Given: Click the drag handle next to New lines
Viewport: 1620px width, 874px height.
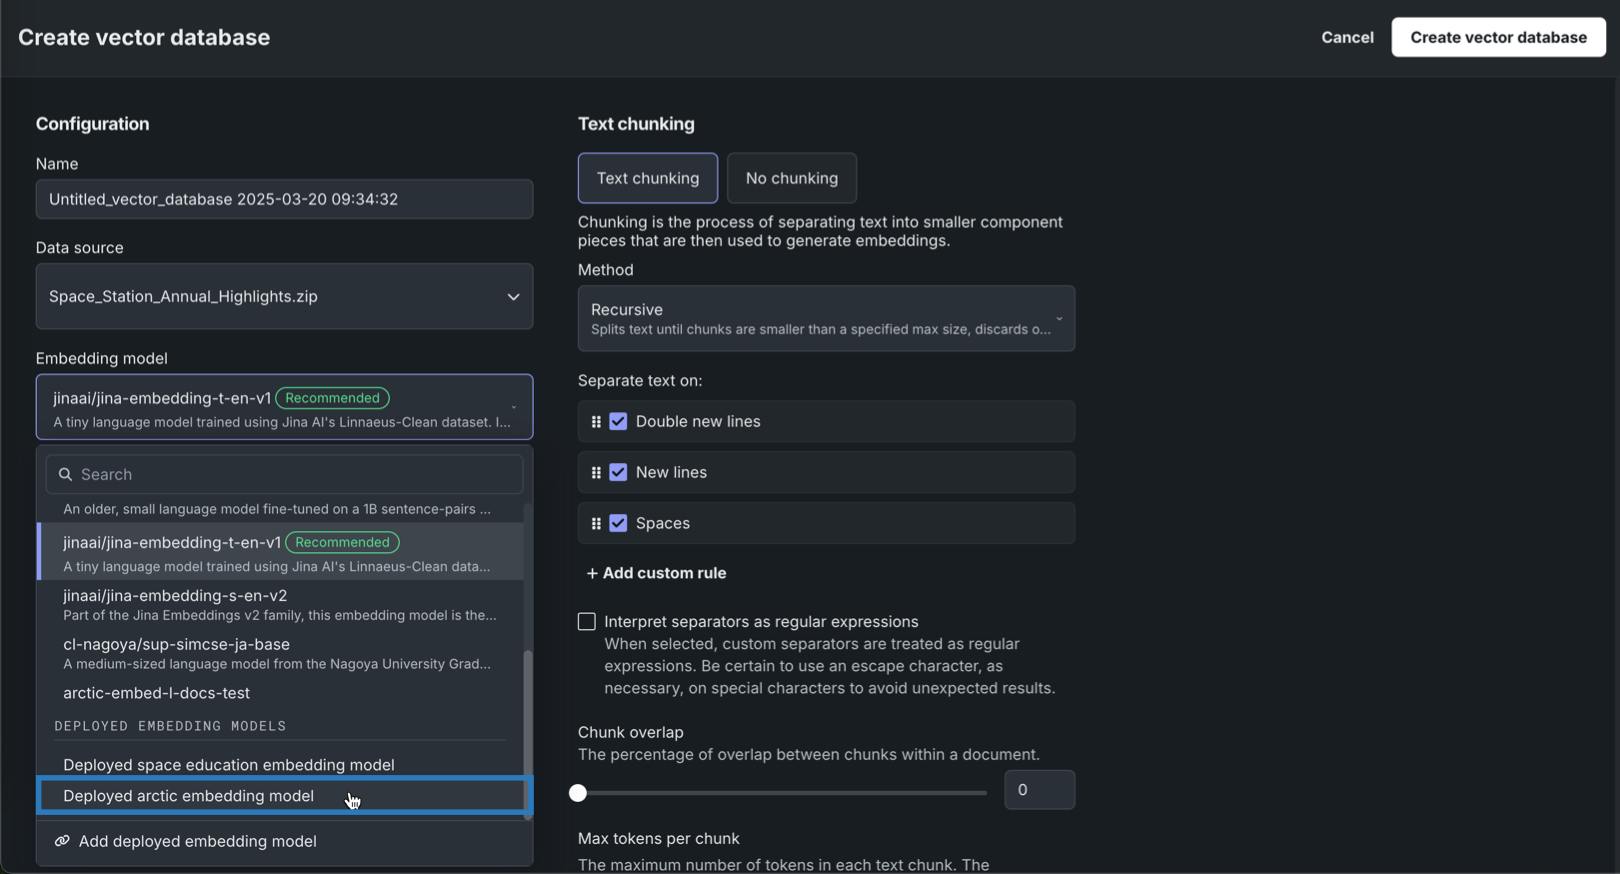Looking at the screenshot, I should (596, 473).
